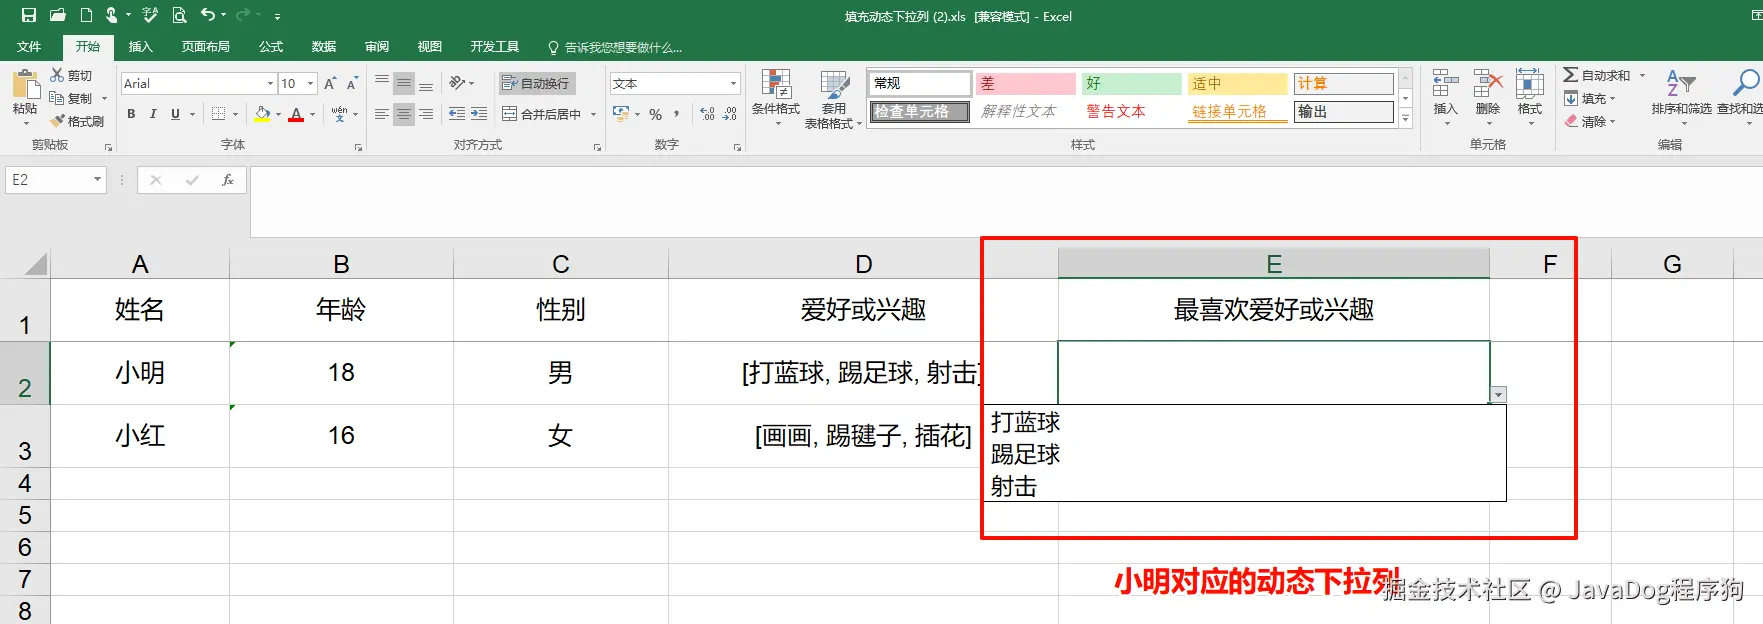Click the 复制 Copy button
Viewport: 1763px width, 624px height.
point(72,99)
